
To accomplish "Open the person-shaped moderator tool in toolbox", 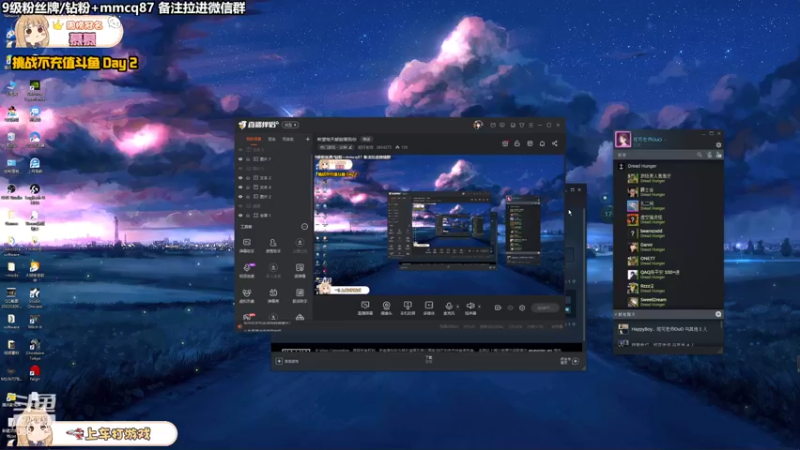I will pyautogui.click(x=273, y=243).
